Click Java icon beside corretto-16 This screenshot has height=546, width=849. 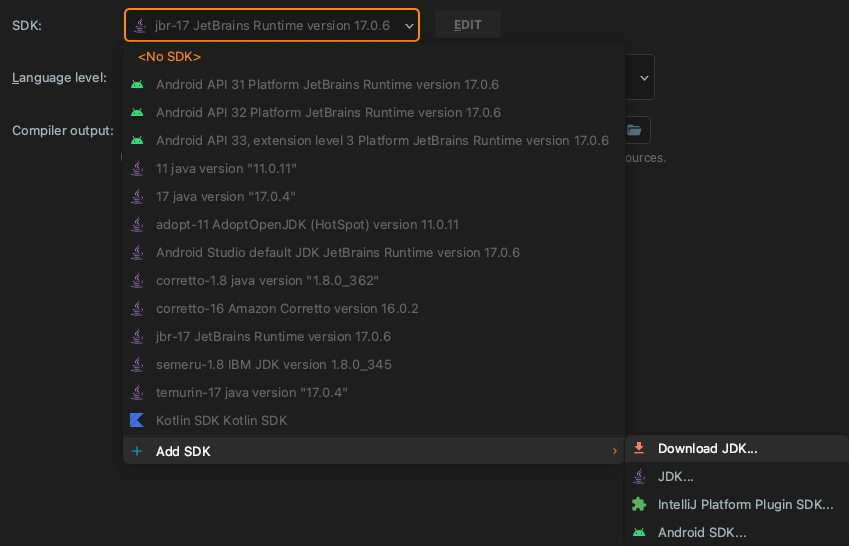[138, 309]
